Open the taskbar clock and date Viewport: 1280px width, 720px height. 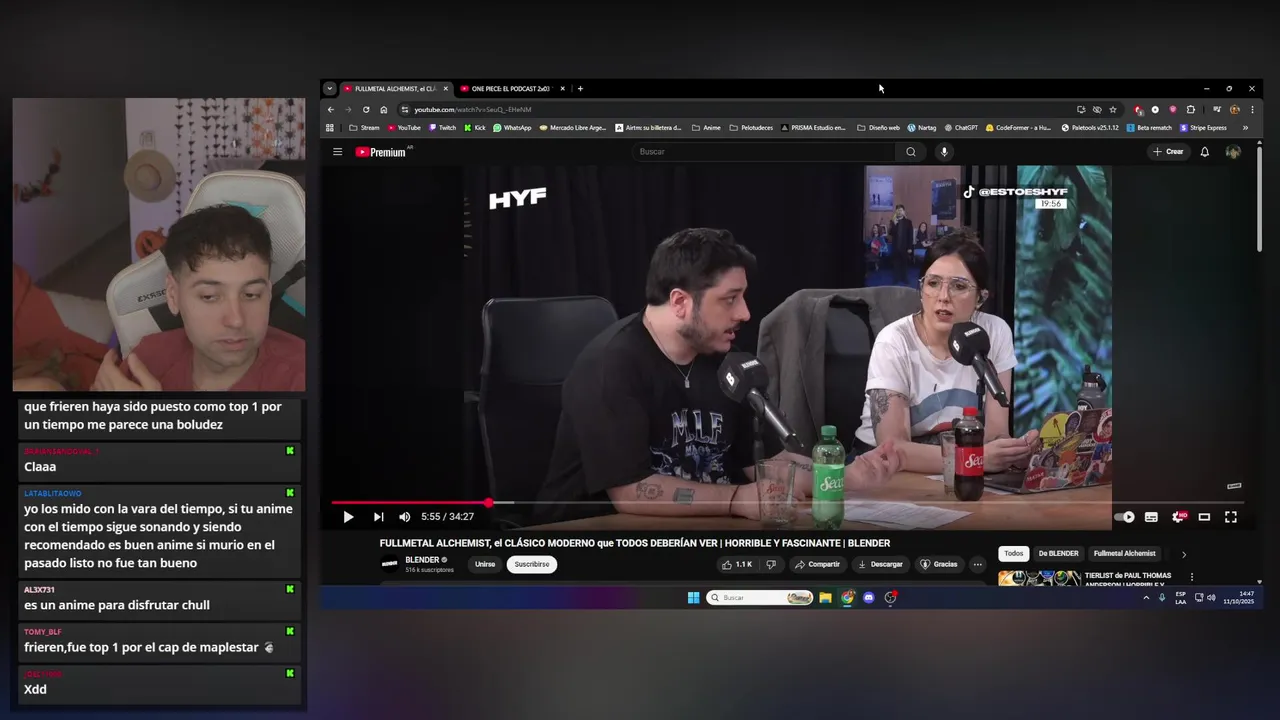click(1239, 598)
